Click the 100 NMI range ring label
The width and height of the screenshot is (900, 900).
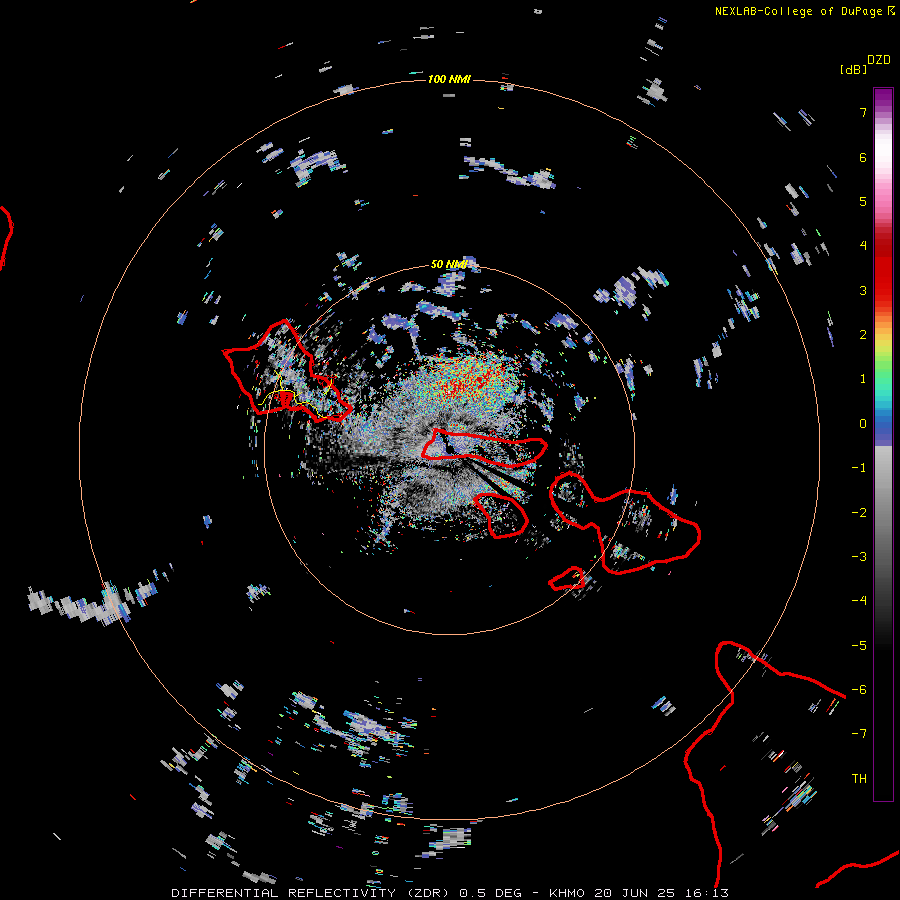tap(449, 79)
